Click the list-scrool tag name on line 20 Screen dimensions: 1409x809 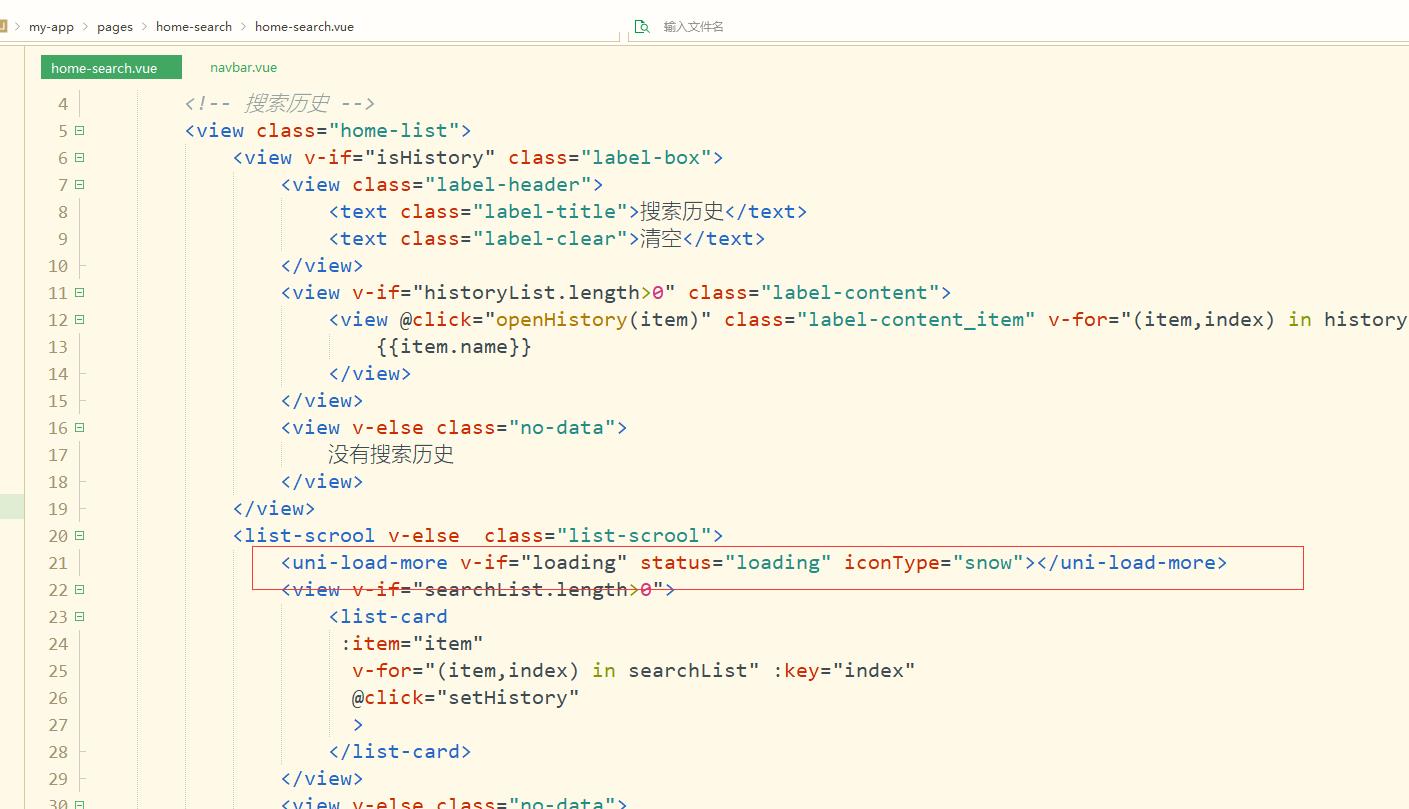310,535
